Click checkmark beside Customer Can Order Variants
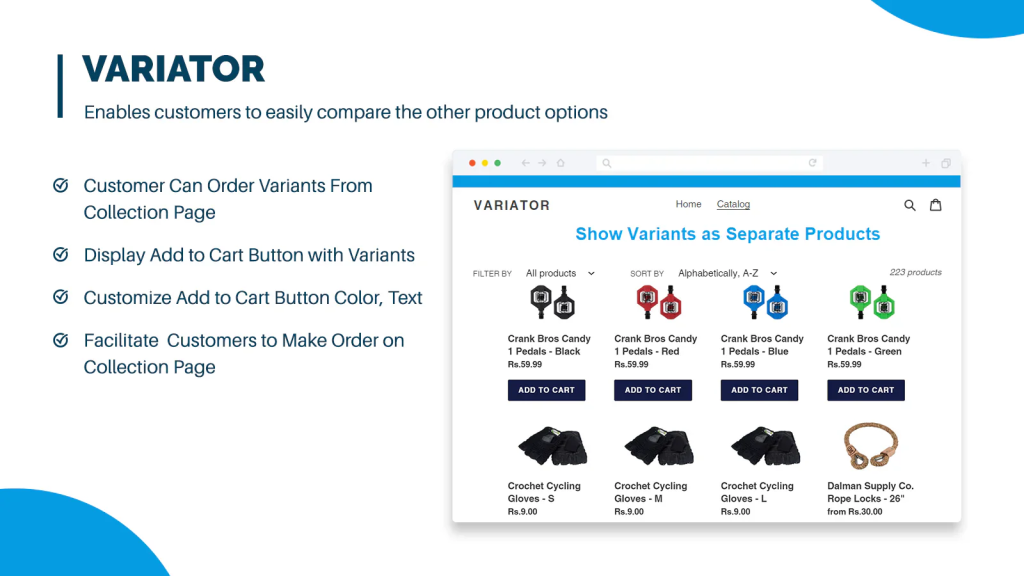Screen dimensions: 1024x576 [61, 185]
